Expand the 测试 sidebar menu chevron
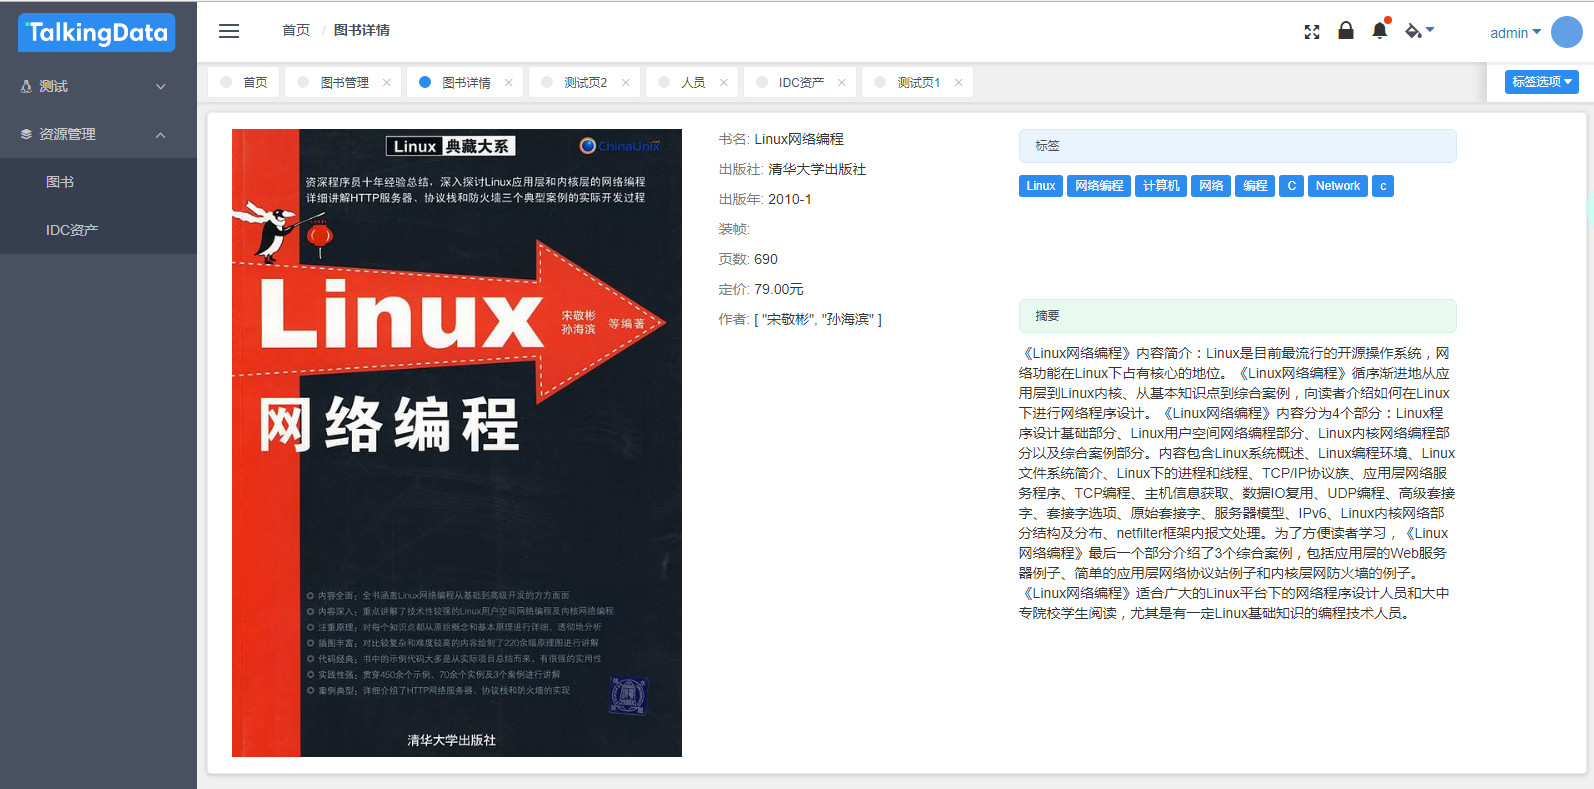This screenshot has height=789, width=1594. [x=161, y=87]
